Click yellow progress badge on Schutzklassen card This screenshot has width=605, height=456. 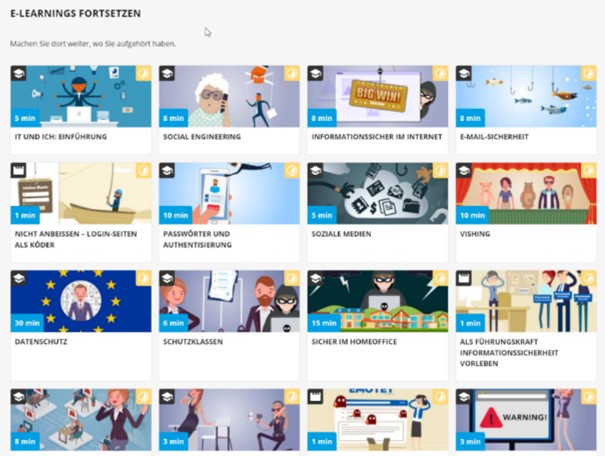(x=292, y=278)
